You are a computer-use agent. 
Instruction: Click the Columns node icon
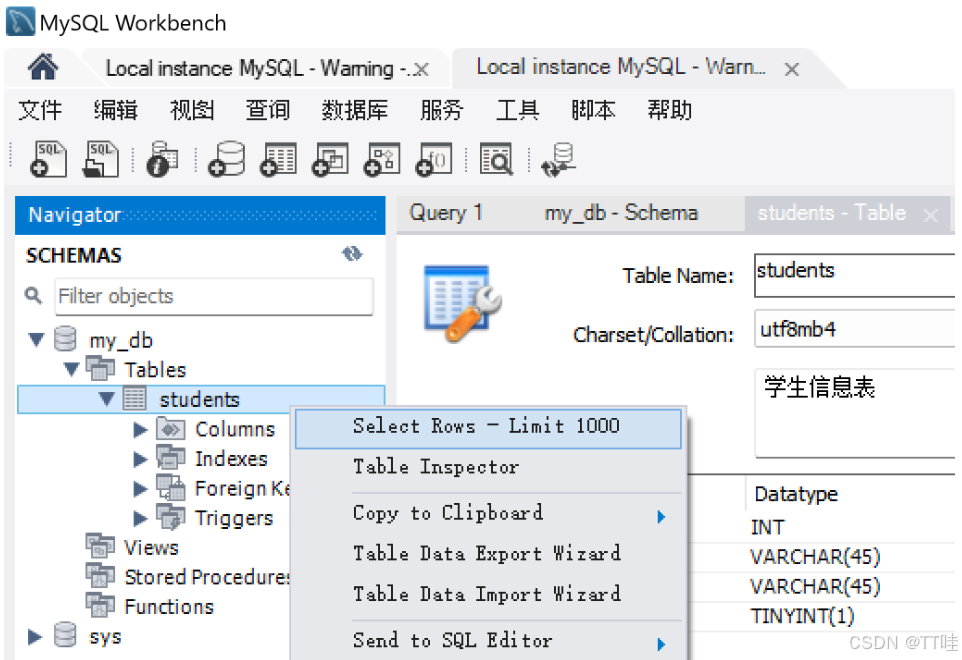point(171,428)
